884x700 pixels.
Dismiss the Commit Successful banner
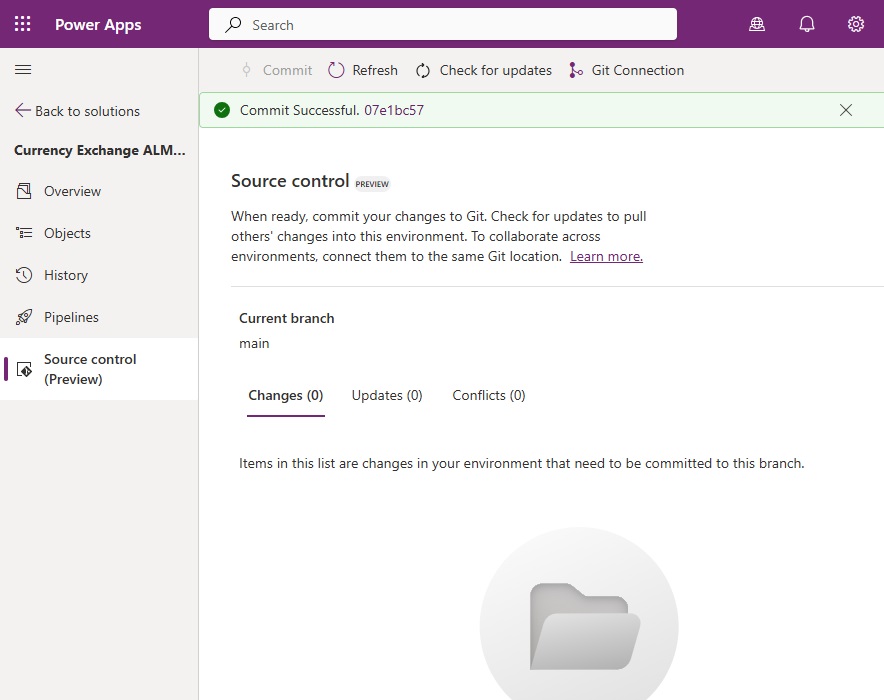846,110
